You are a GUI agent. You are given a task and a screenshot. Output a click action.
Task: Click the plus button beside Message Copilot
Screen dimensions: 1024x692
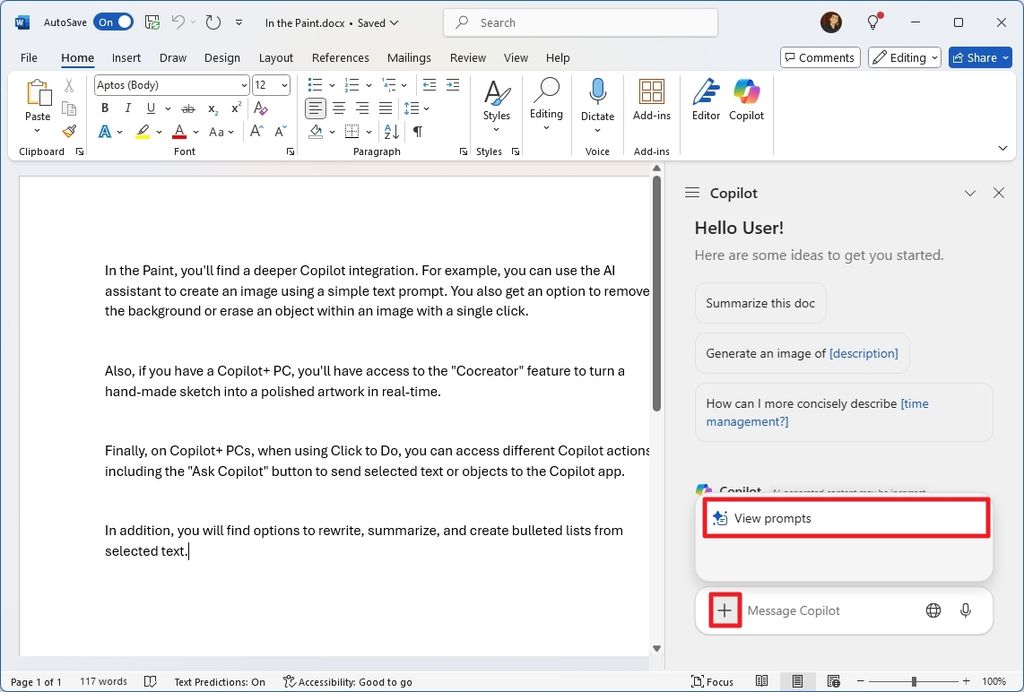pyautogui.click(x=724, y=610)
